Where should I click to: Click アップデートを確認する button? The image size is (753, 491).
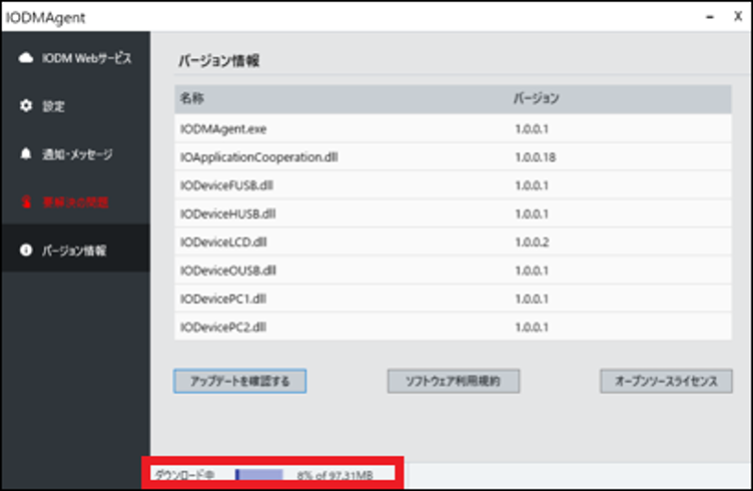pos(240,381)
